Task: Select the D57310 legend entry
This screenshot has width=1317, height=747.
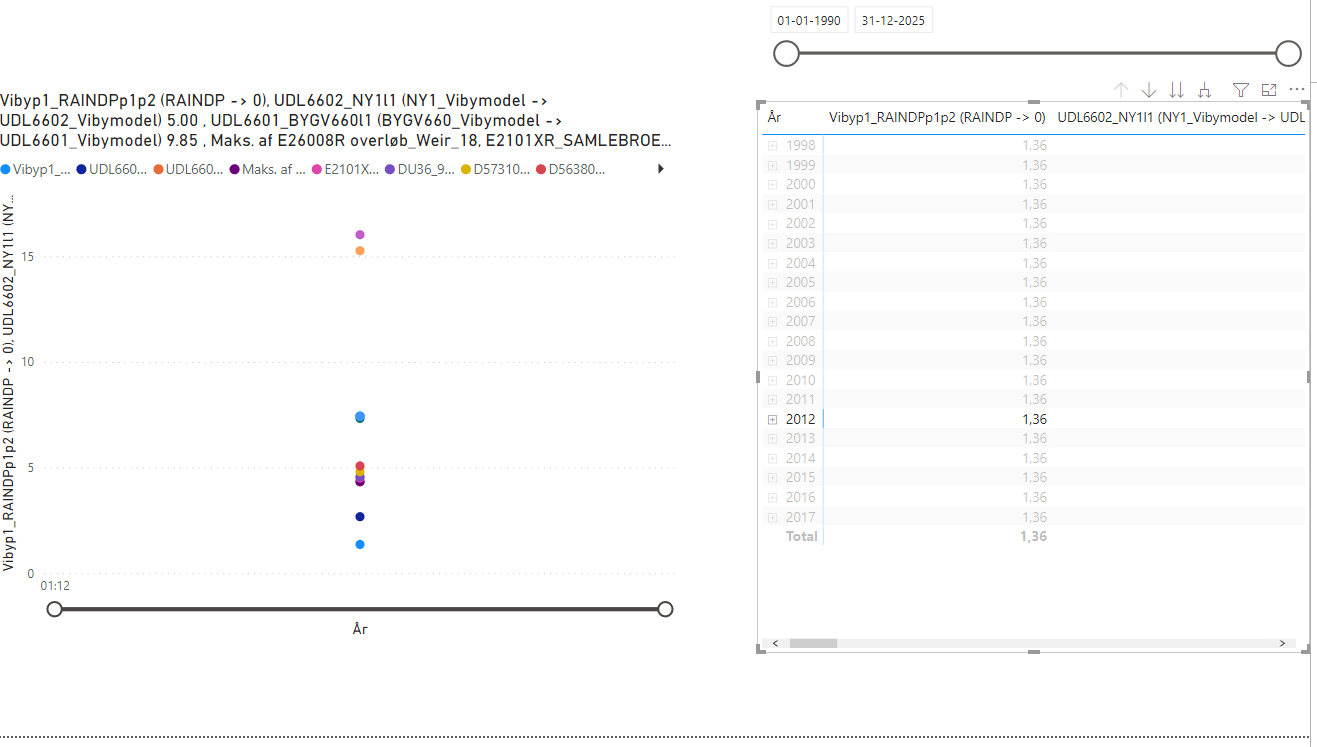Action: click(x=497, y=170)
